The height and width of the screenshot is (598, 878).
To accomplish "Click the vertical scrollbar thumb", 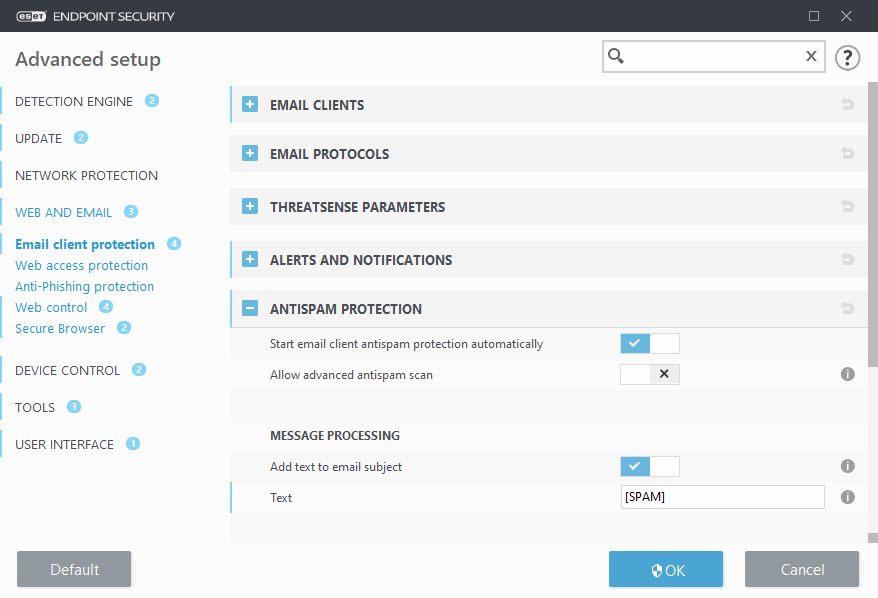I will (873, 225).
